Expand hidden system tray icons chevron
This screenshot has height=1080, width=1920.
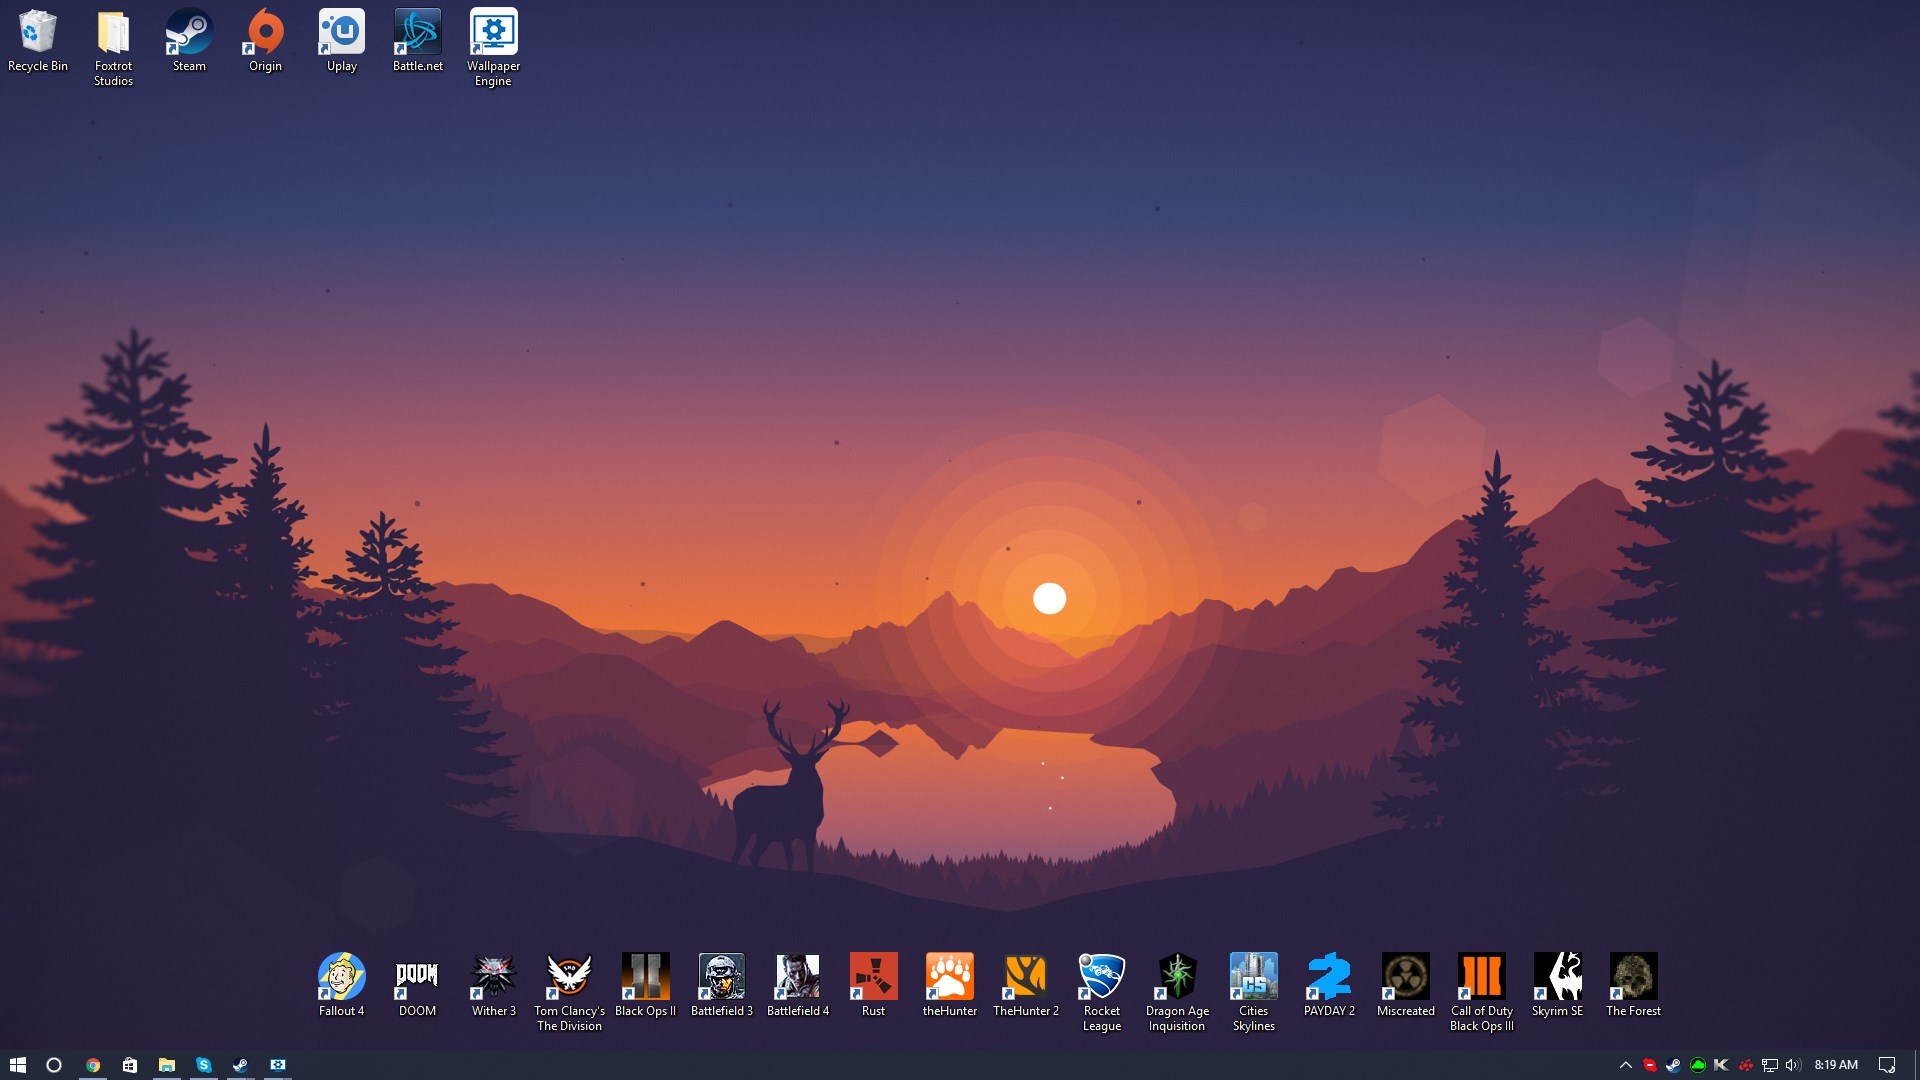[x=1625, y=1065]
